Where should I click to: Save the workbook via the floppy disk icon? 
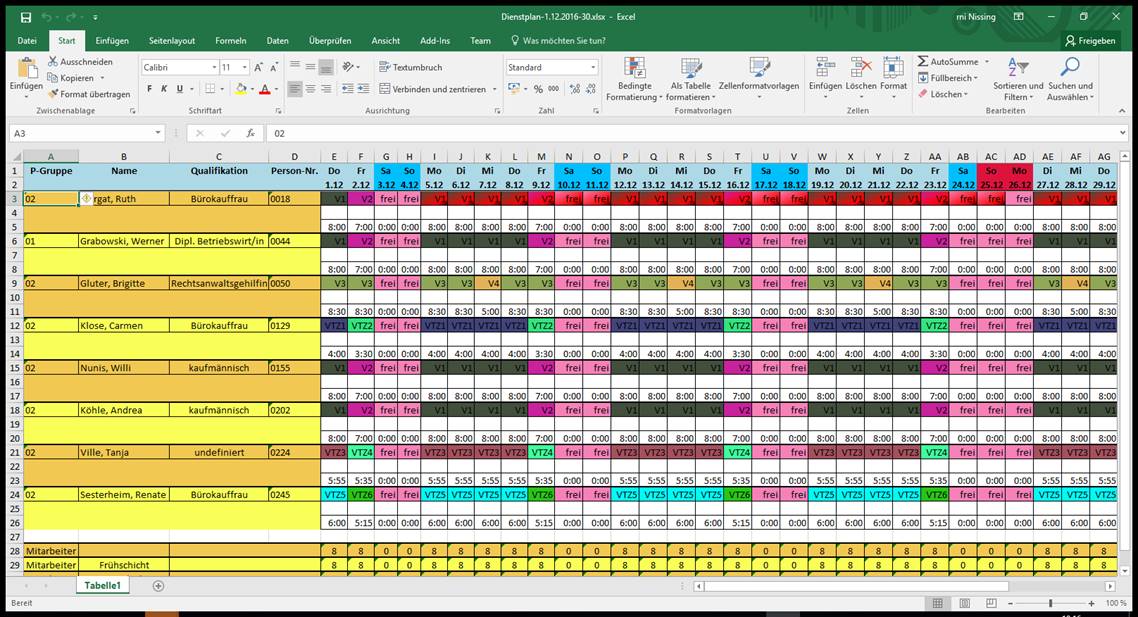(x=26, y=17)
